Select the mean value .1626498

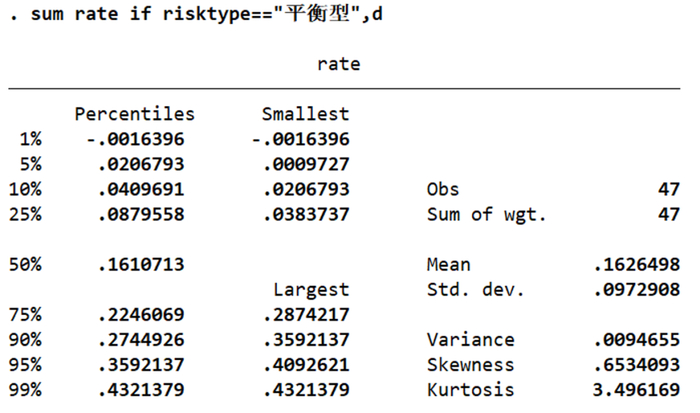click(639, 265)
